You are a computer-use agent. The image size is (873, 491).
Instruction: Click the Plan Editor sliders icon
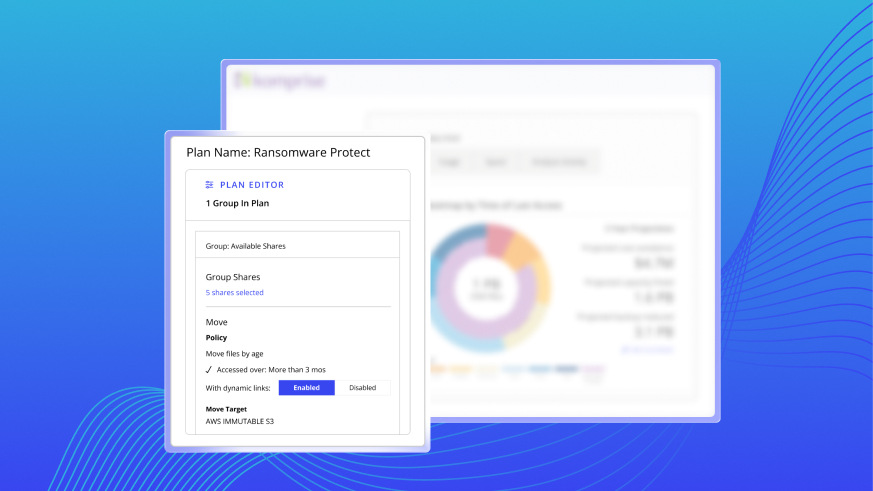[x=209, y=185]
